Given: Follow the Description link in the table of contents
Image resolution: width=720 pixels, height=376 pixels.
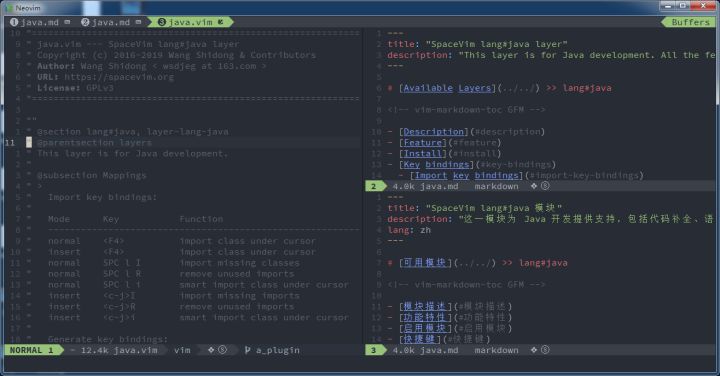Looking at the screenshot, I should point(433,132).
